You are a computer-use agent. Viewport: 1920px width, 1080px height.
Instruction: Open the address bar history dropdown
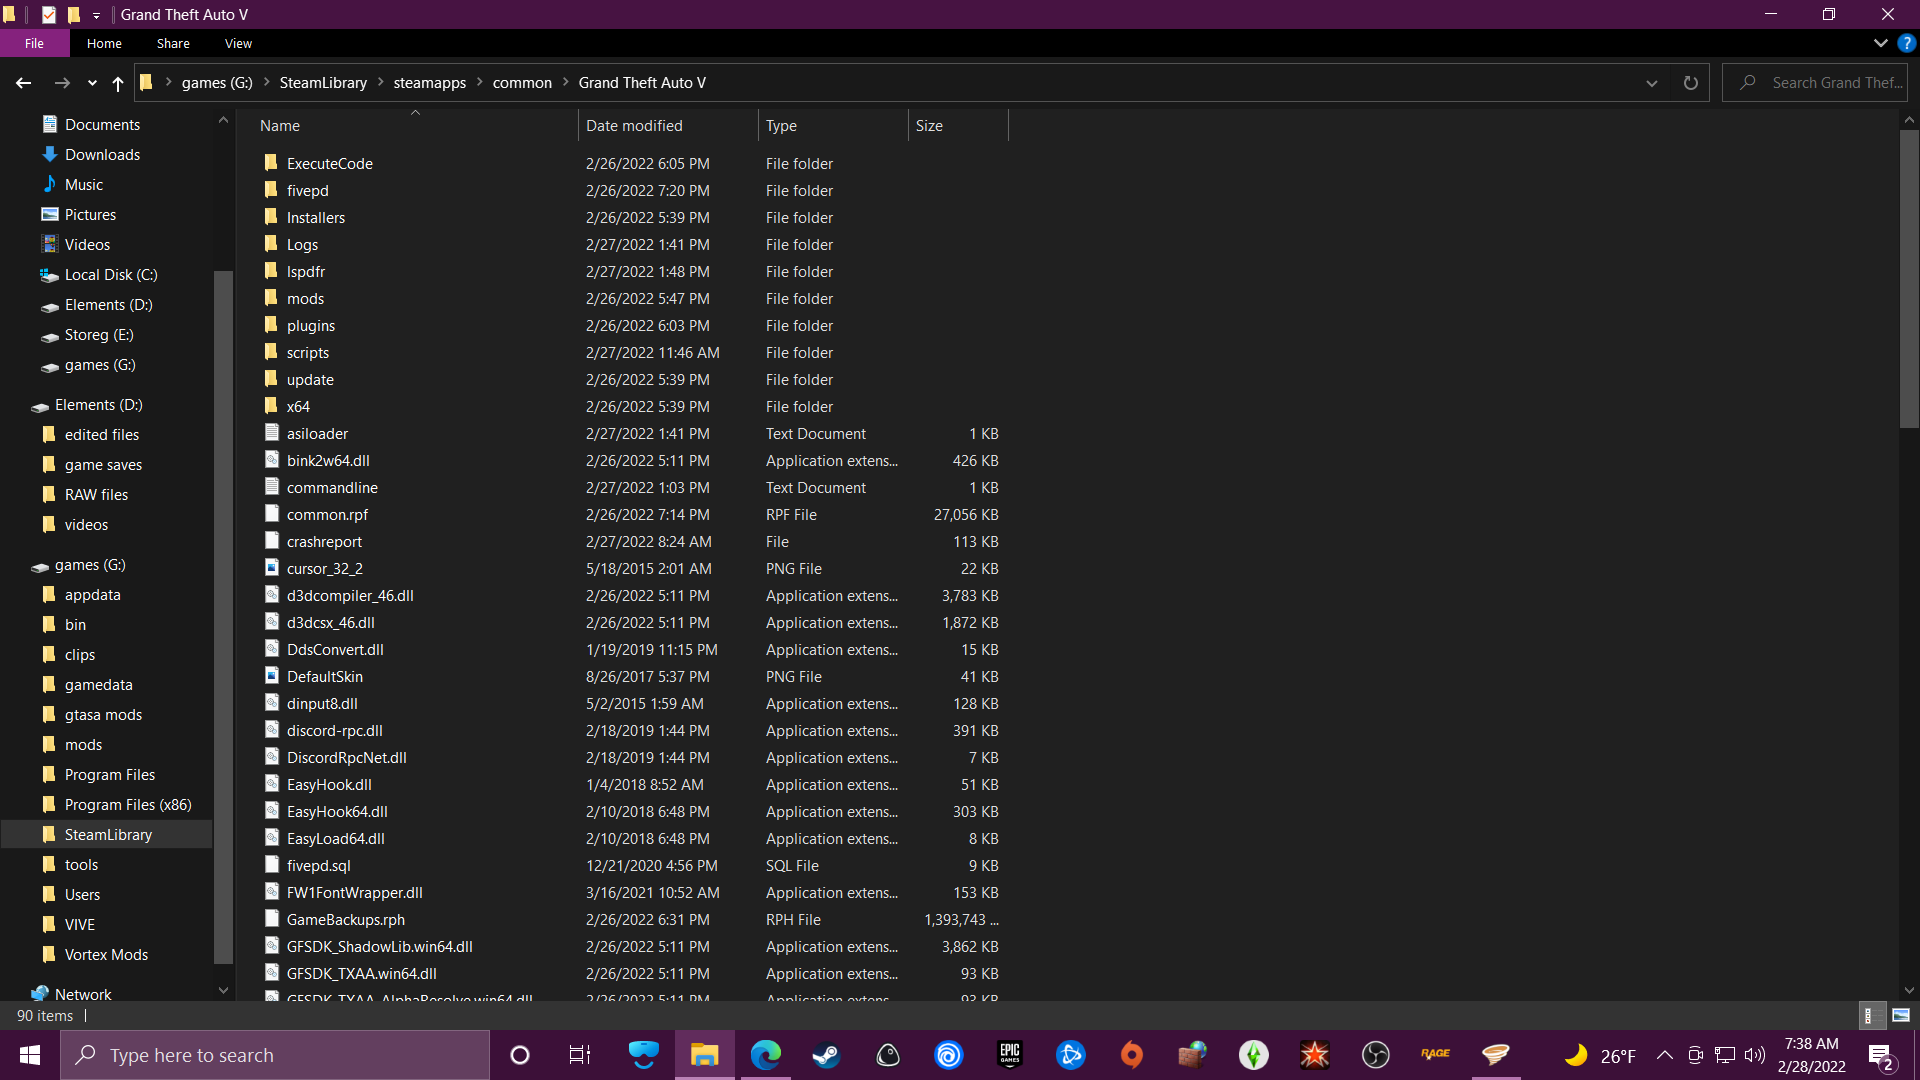[x=1652, y=83]
